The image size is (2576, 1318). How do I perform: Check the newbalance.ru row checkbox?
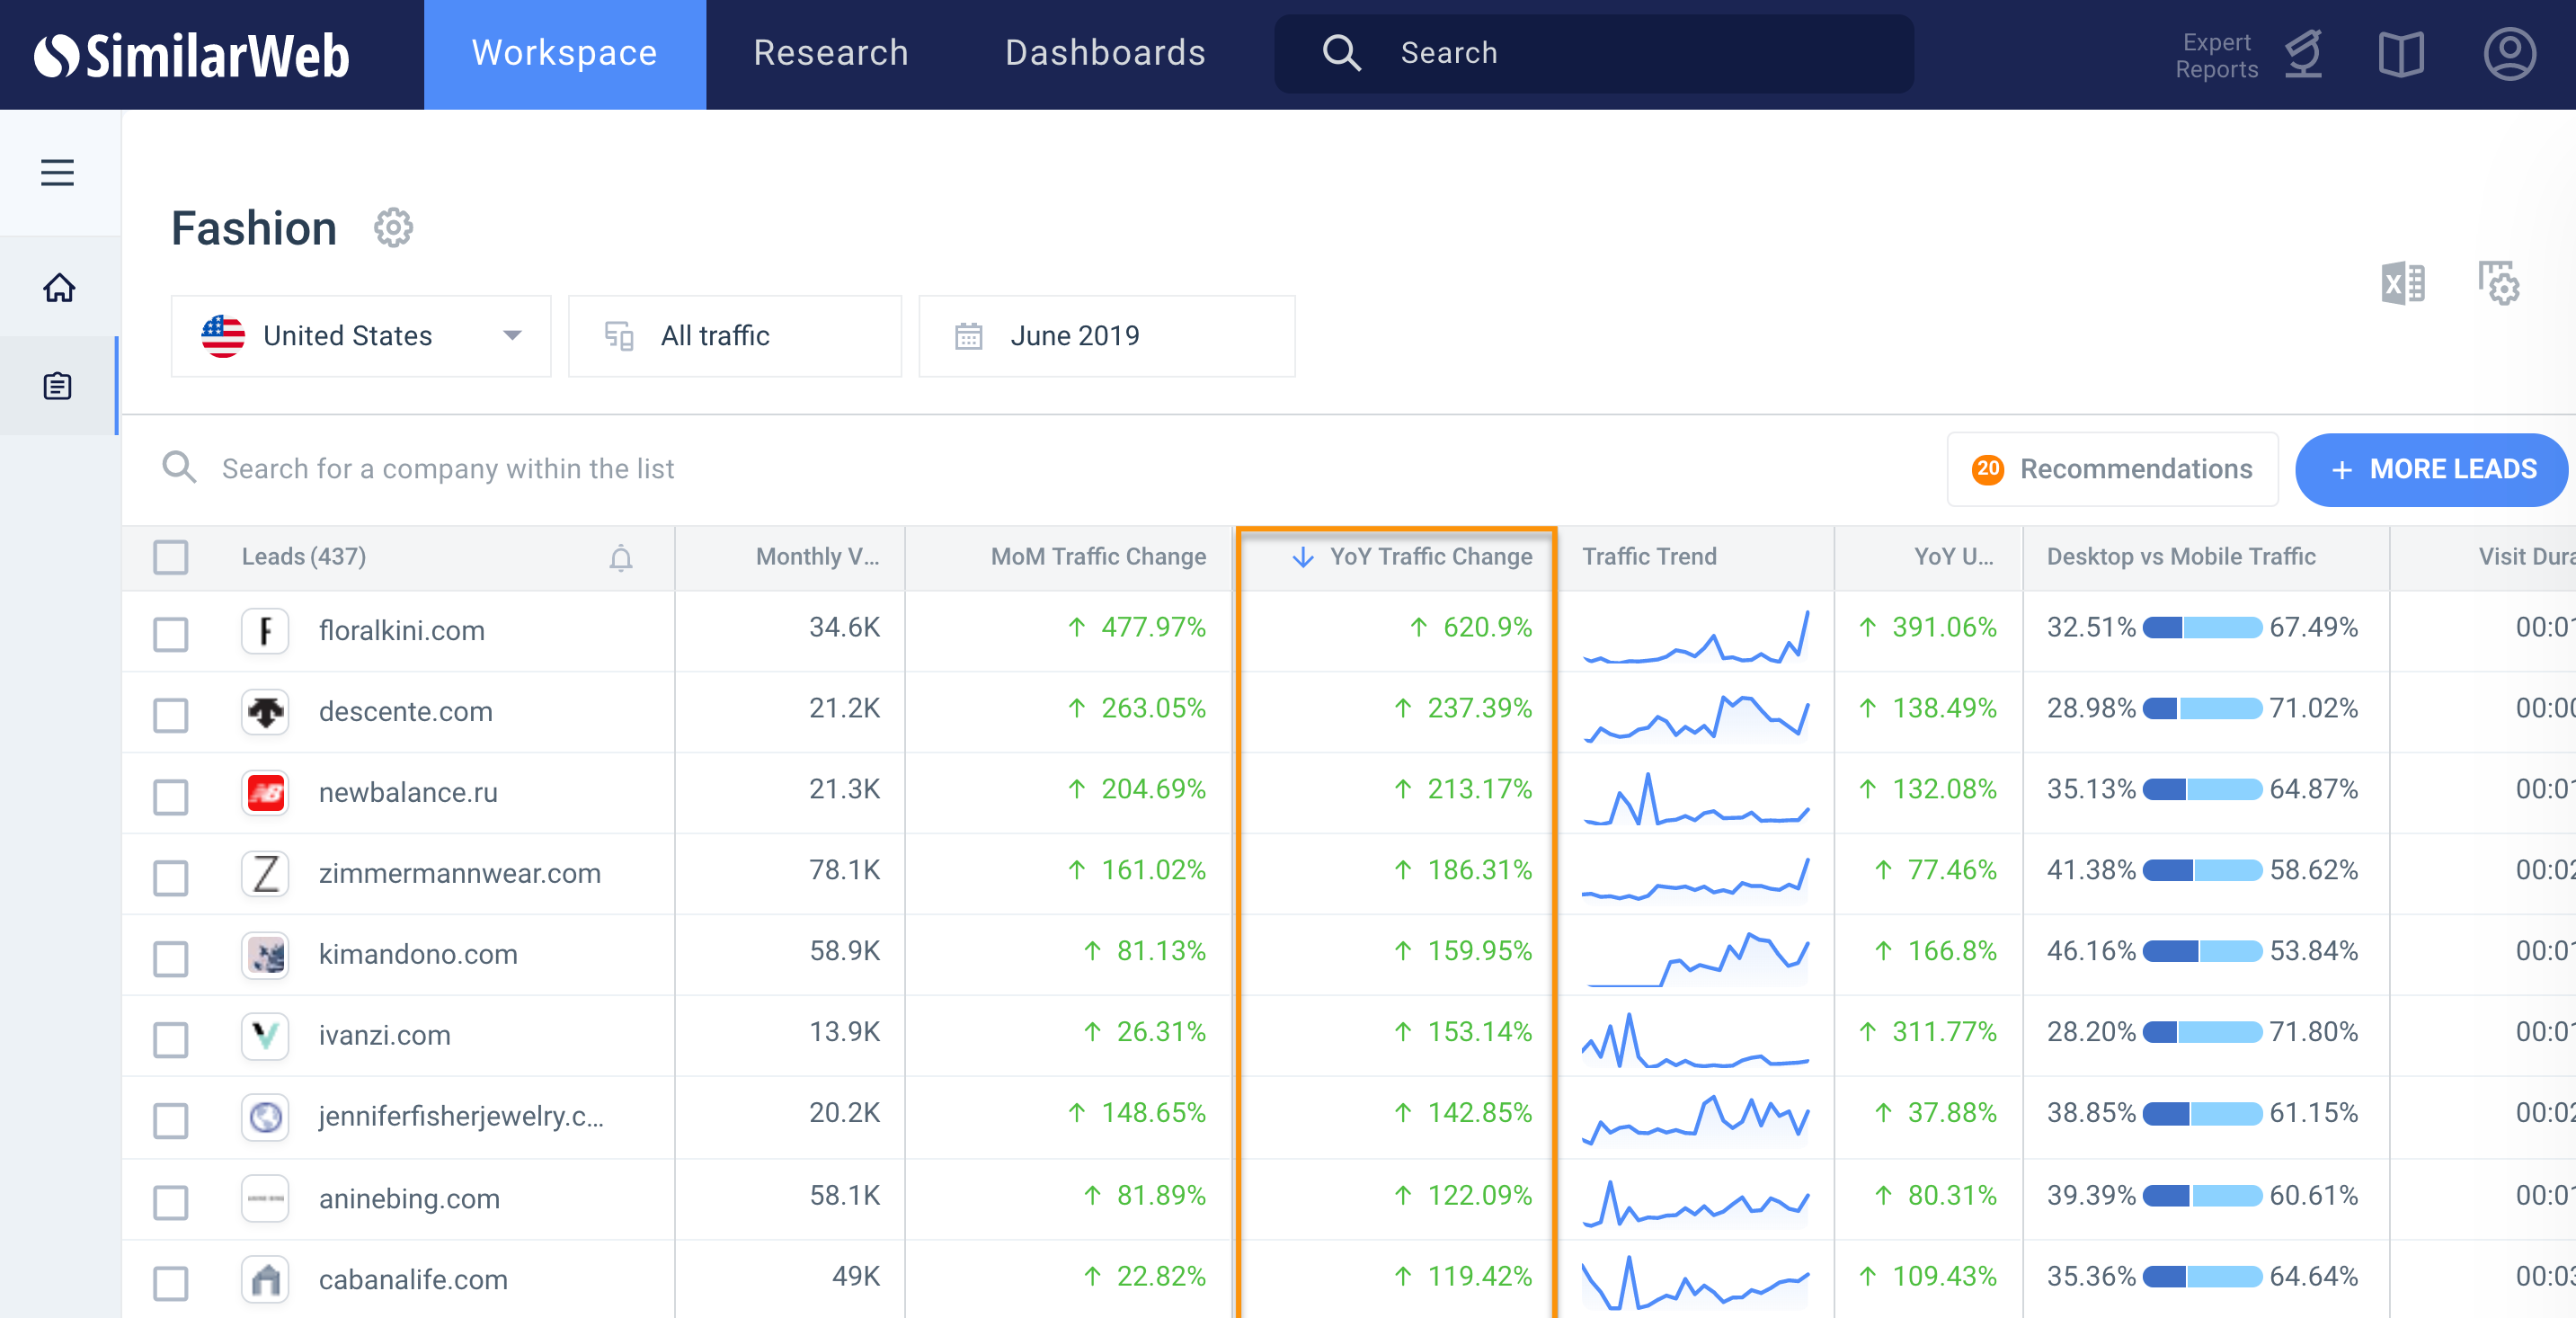(x=171, y=797)
